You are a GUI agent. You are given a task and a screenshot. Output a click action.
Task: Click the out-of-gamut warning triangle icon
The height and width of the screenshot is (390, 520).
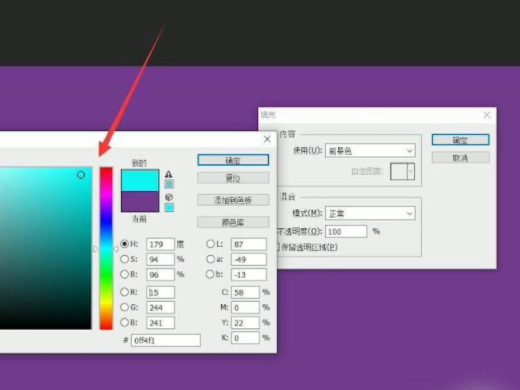click(x=169, y=174)
